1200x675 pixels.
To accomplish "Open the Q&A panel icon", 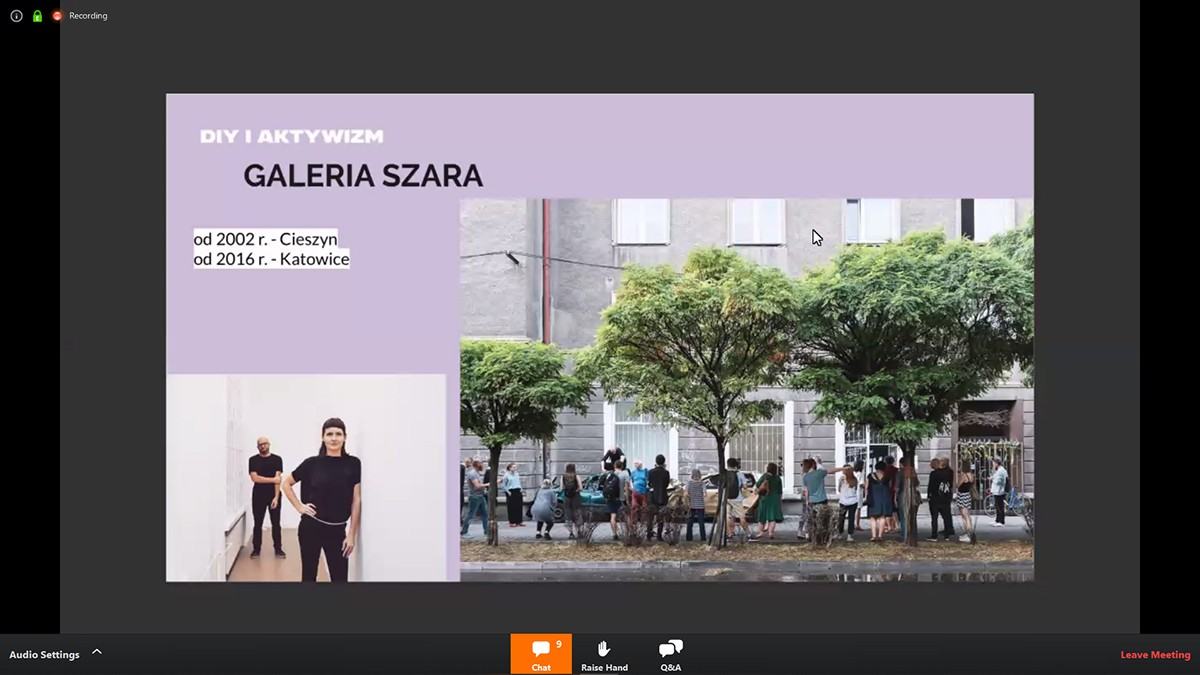I will [670, 649].
